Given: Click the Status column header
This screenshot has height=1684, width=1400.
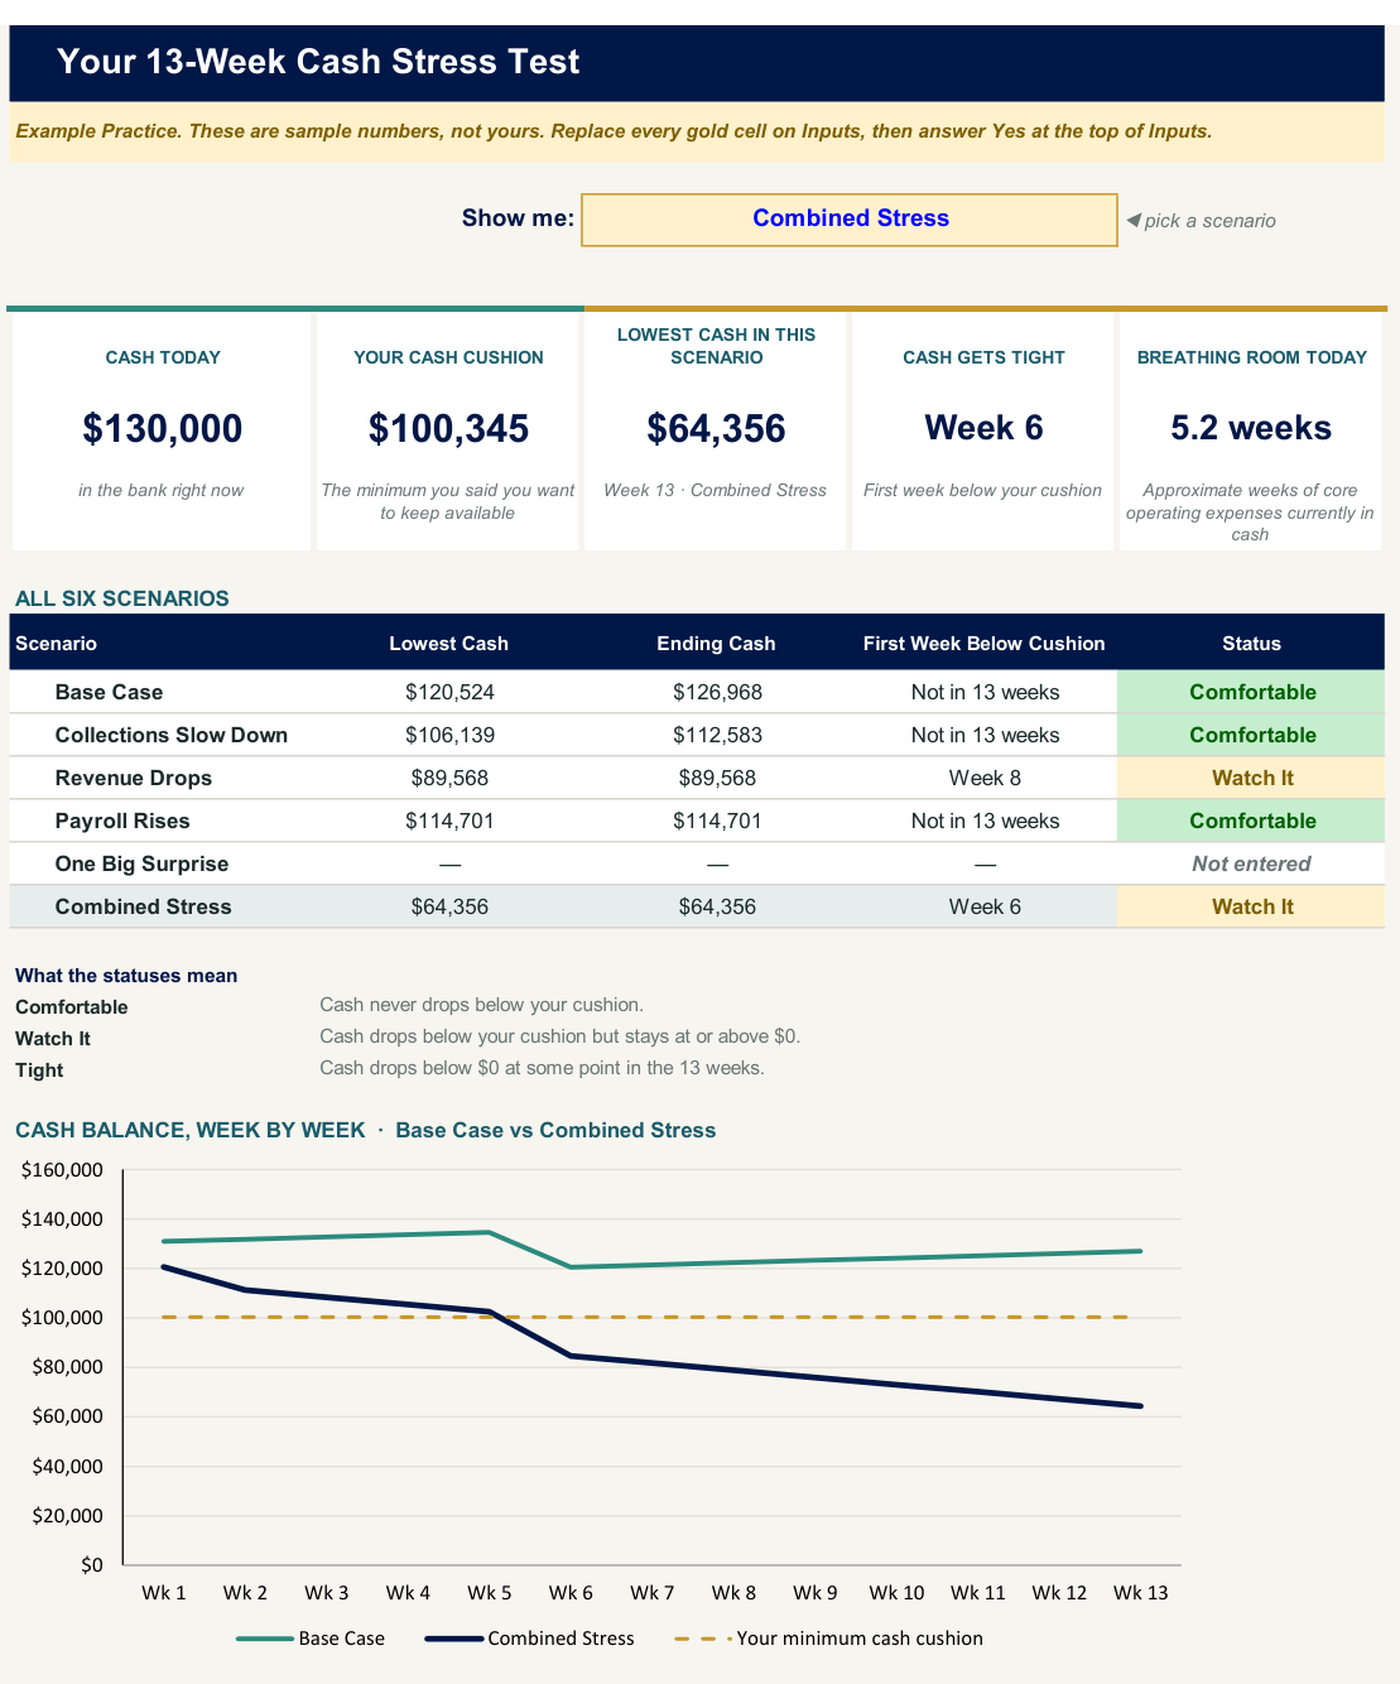Looking at the screenshot, I should pos(1251,644).
